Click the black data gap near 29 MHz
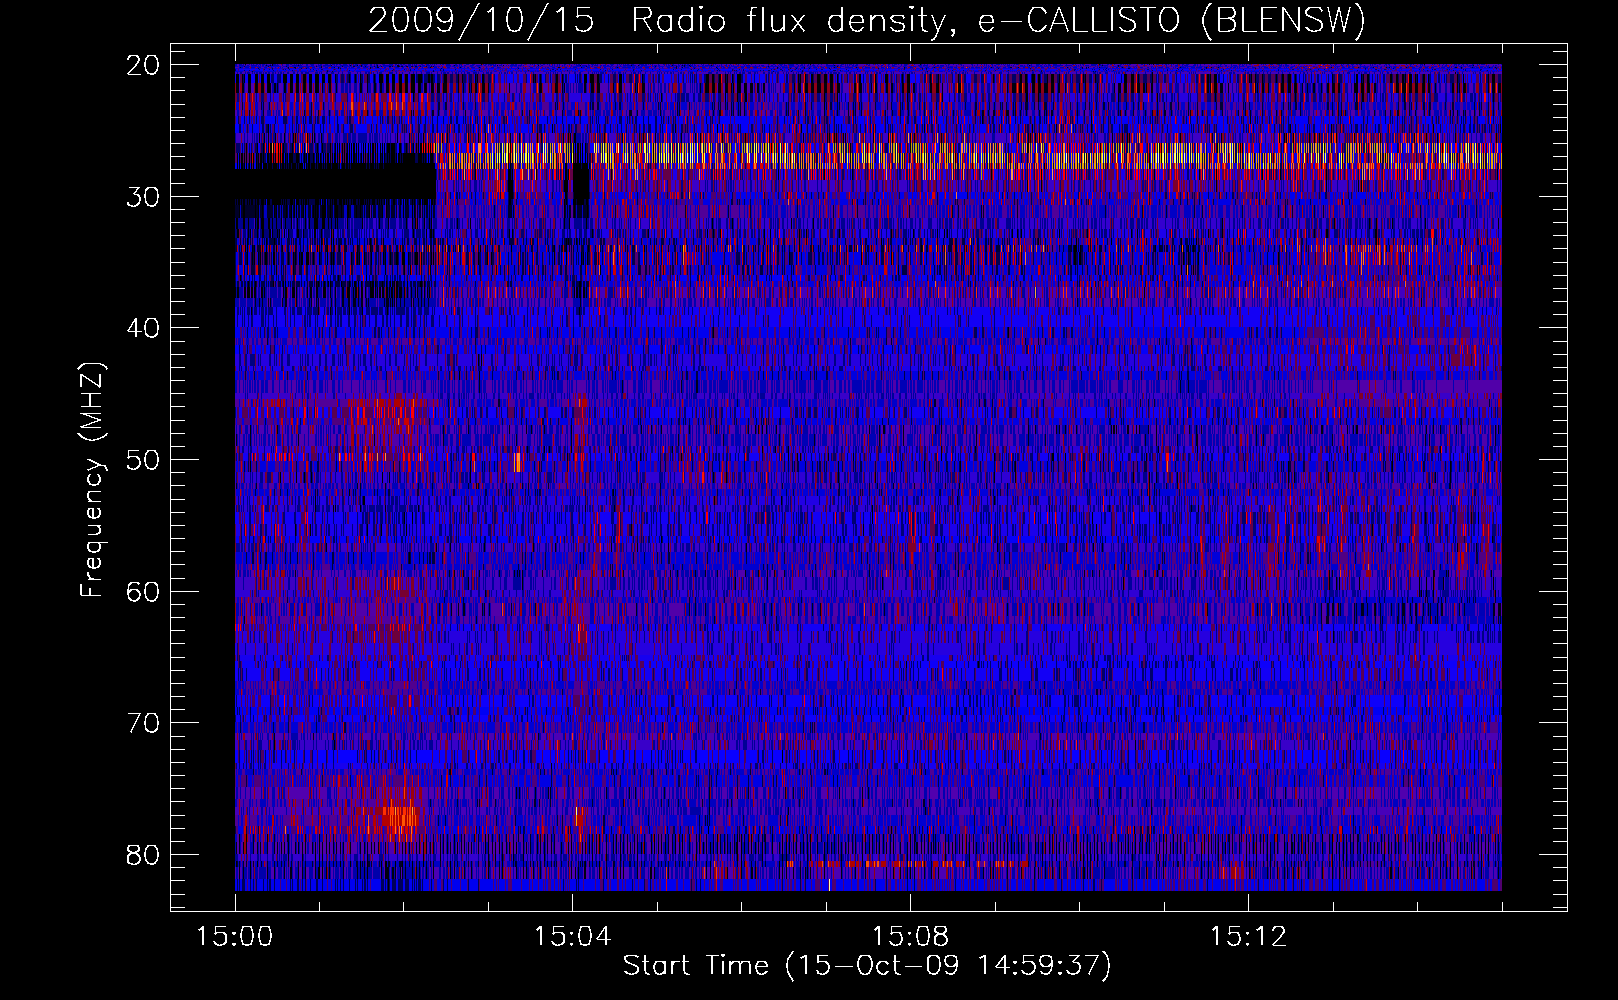The height and width of the screenshot is (1000, 1618). (335, 184)
